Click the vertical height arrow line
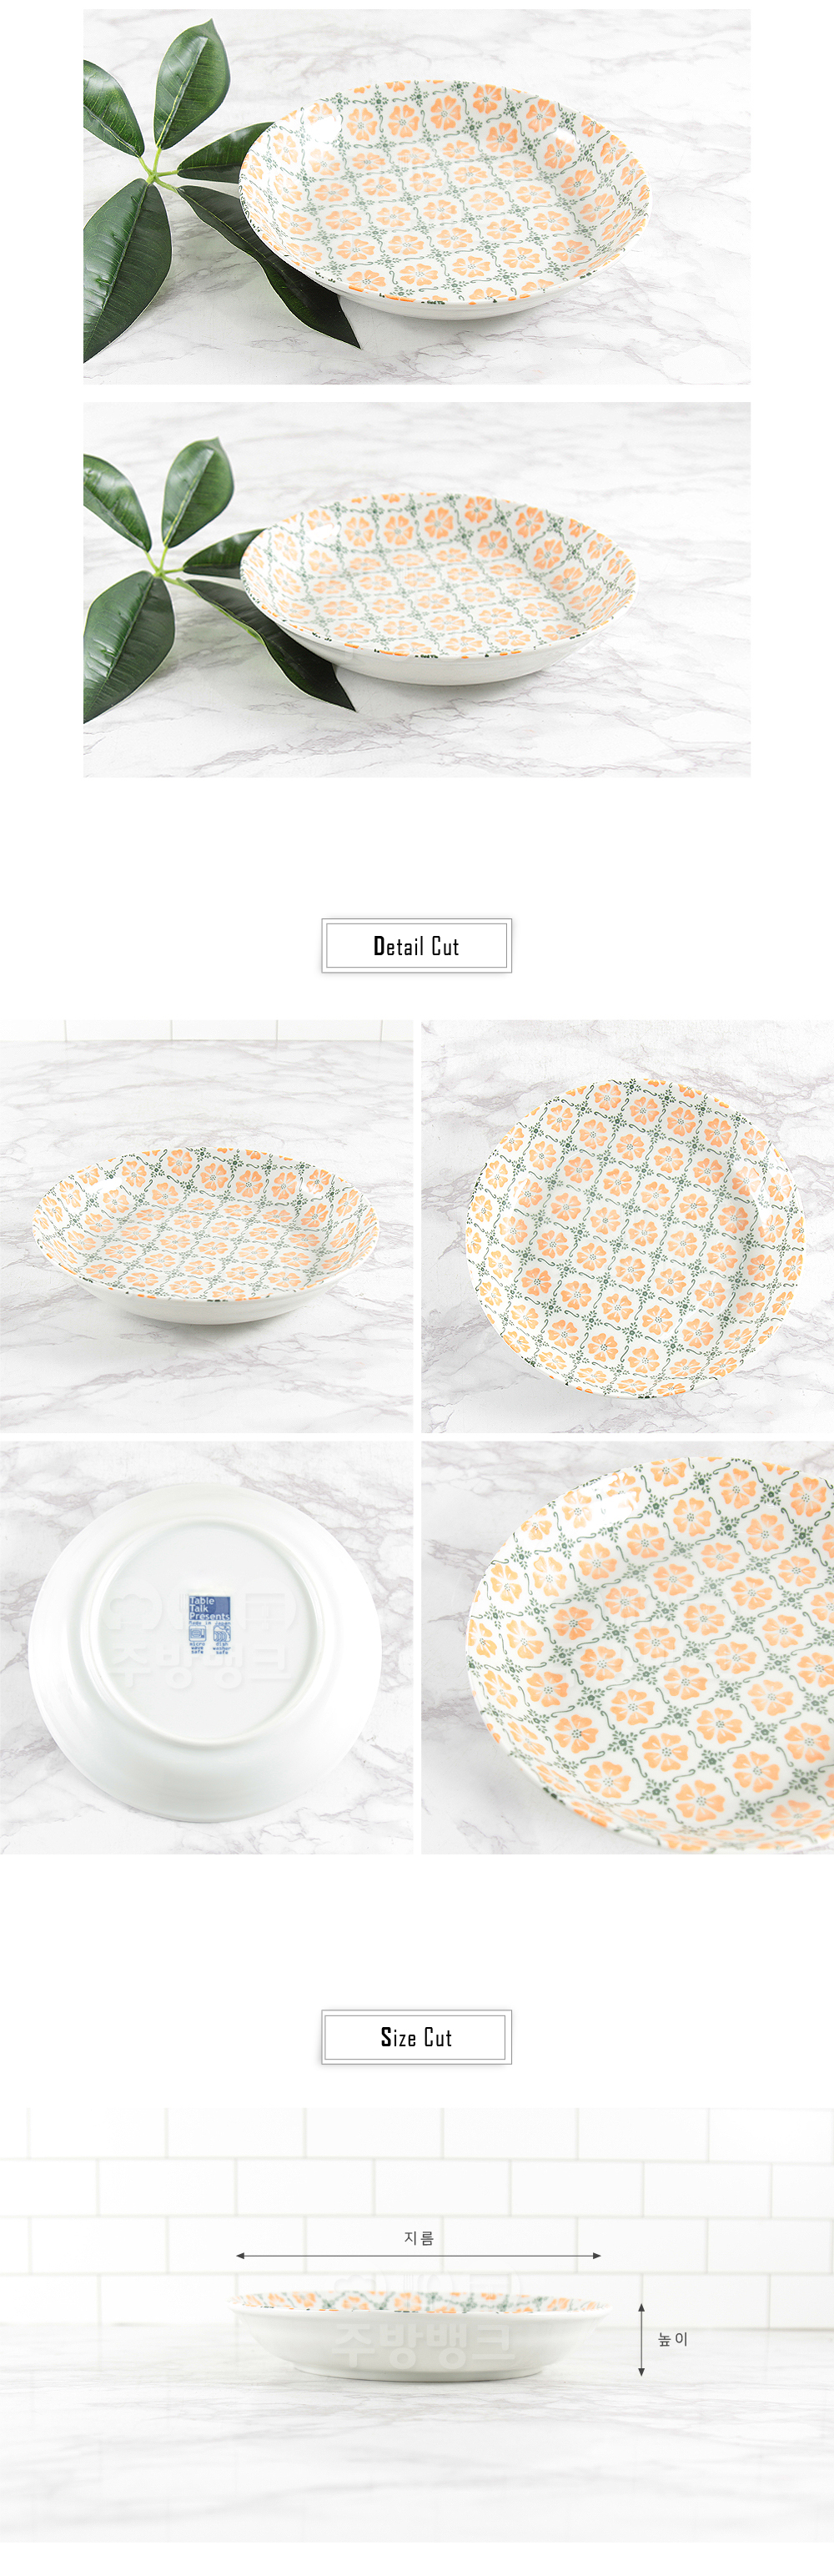 tap(641, 2340)
